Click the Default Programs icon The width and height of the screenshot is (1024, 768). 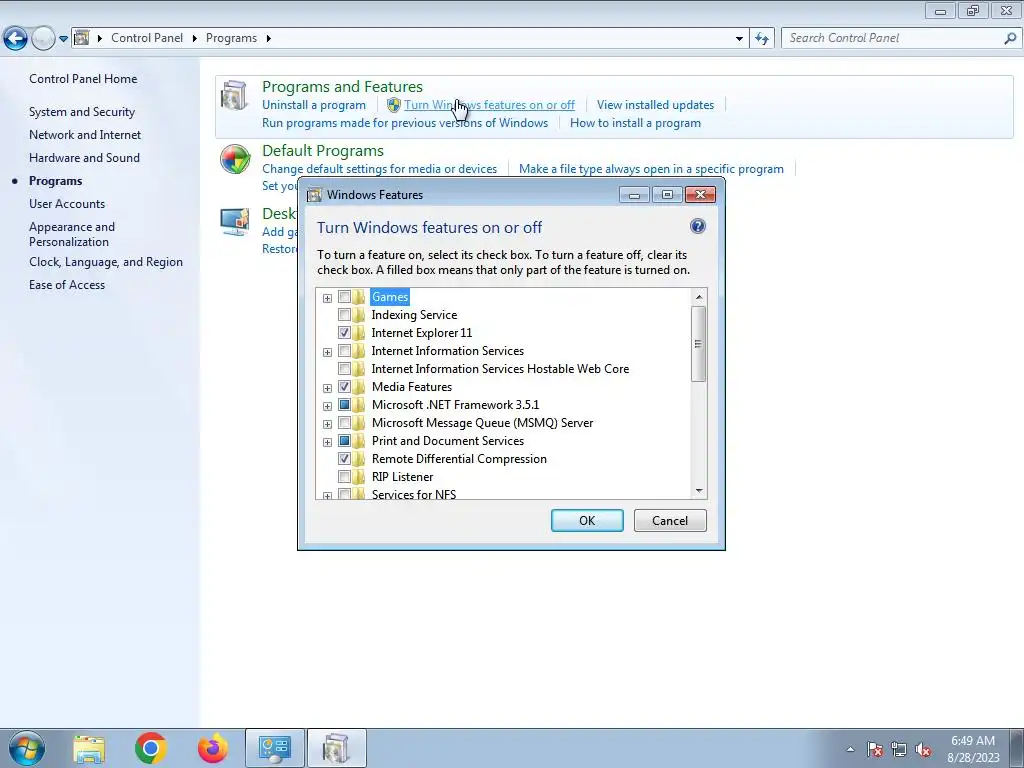tap(235, 159)
